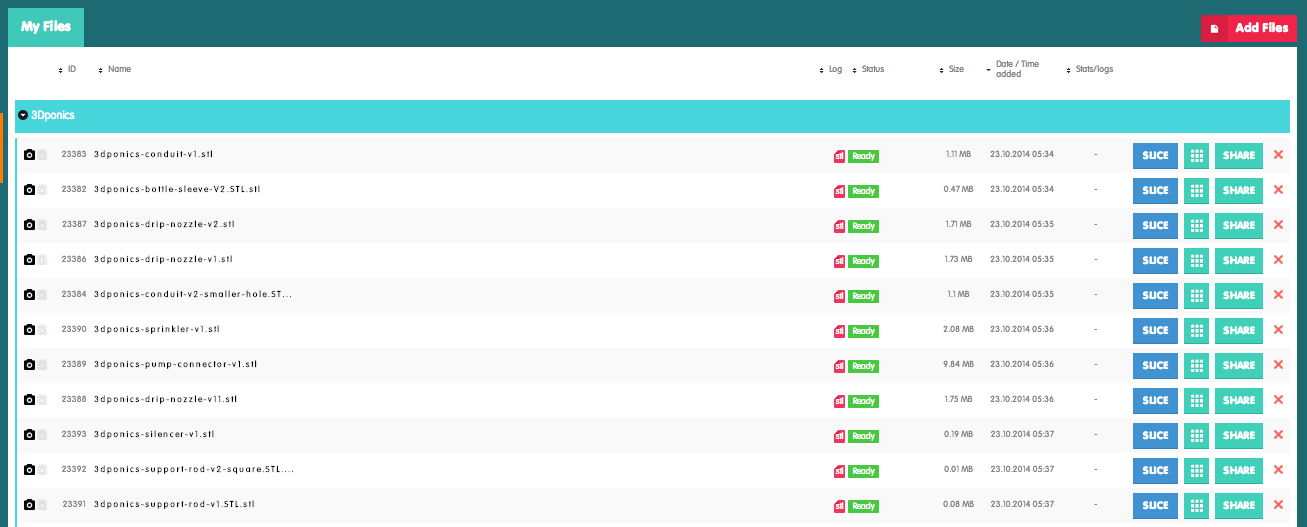Sort by the Stats/logs column
This screenshot has width=1307, height=527.
[x=1090, y=69]
